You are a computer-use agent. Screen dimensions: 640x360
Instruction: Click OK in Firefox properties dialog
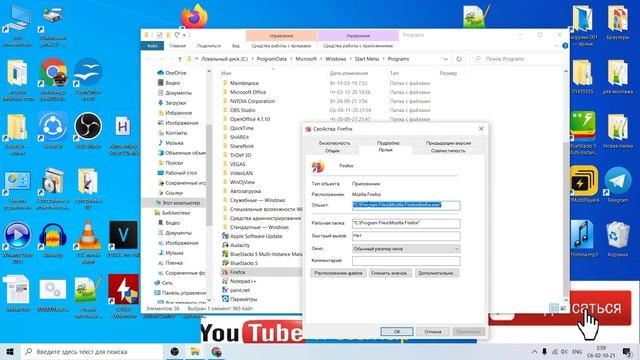tap(397, 332)
